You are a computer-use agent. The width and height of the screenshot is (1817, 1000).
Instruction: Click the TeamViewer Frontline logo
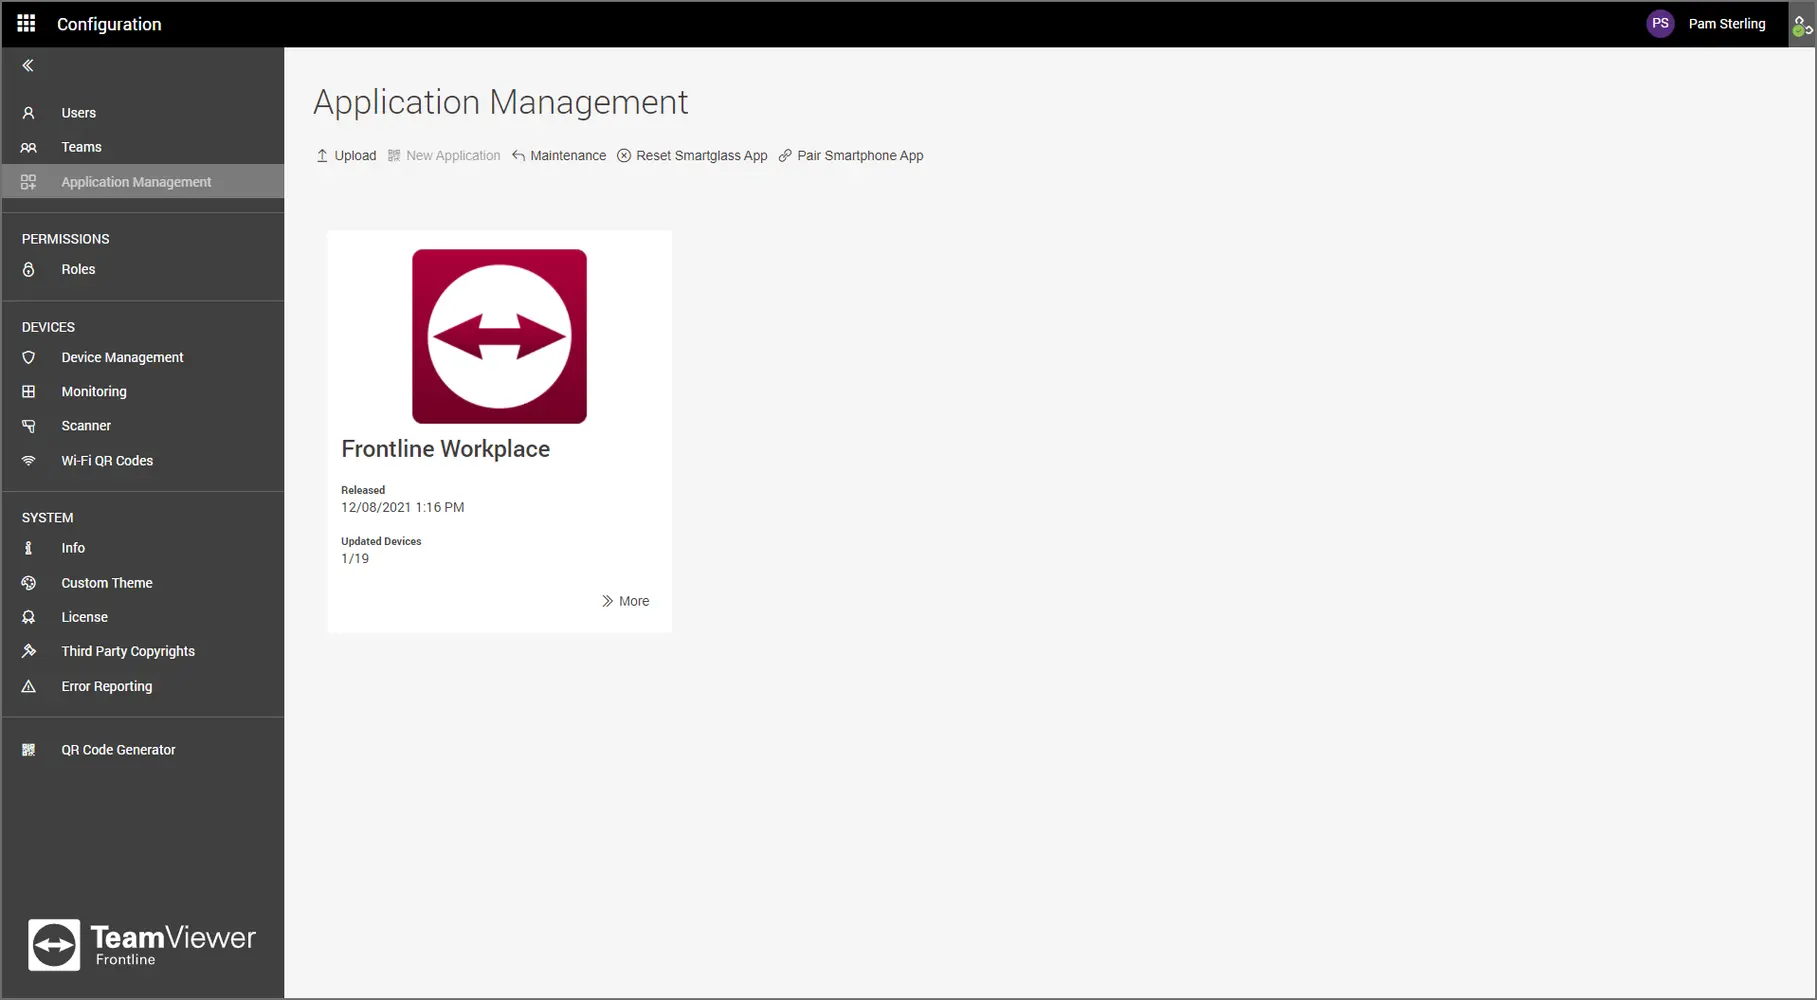click(x=141, y=944)
